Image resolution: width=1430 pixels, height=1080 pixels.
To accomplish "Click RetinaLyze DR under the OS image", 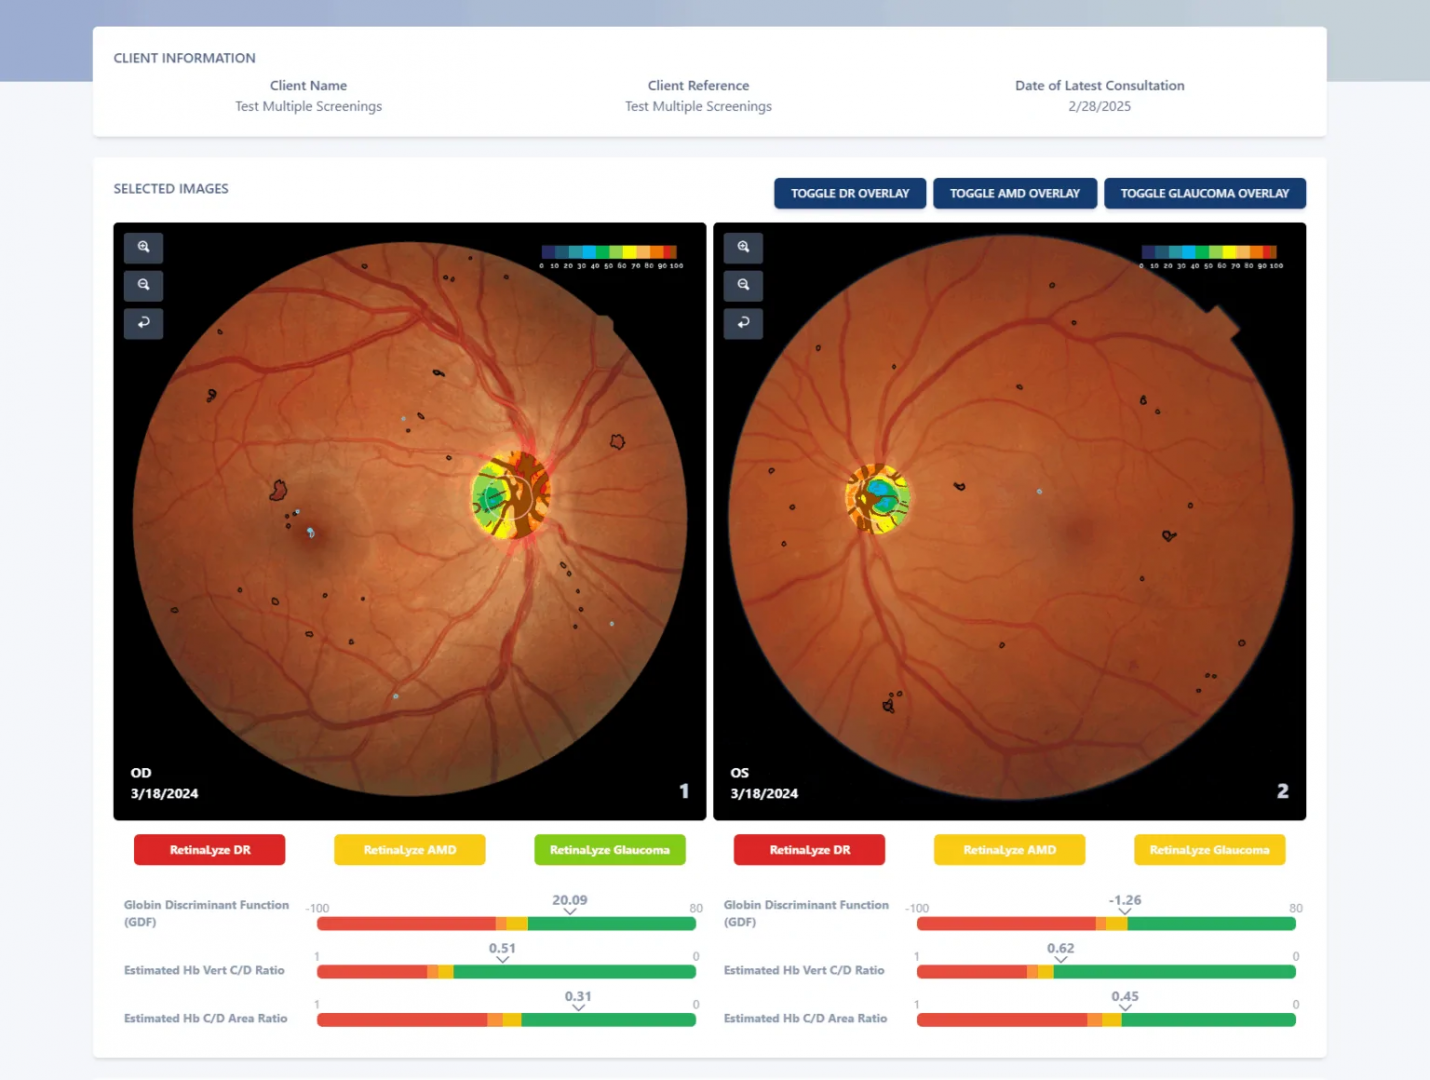I will pyautogui.click(x=808, y=849).
